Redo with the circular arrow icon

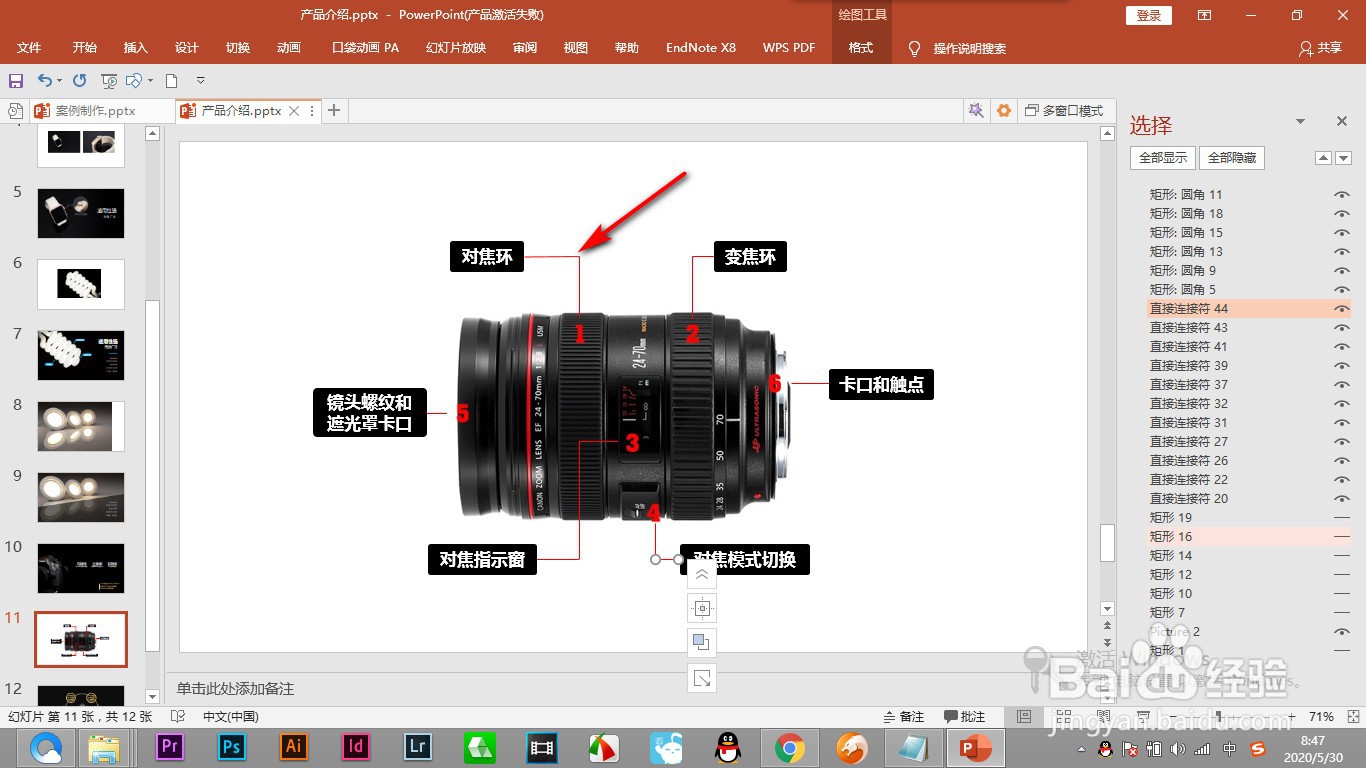pos(80,81)
